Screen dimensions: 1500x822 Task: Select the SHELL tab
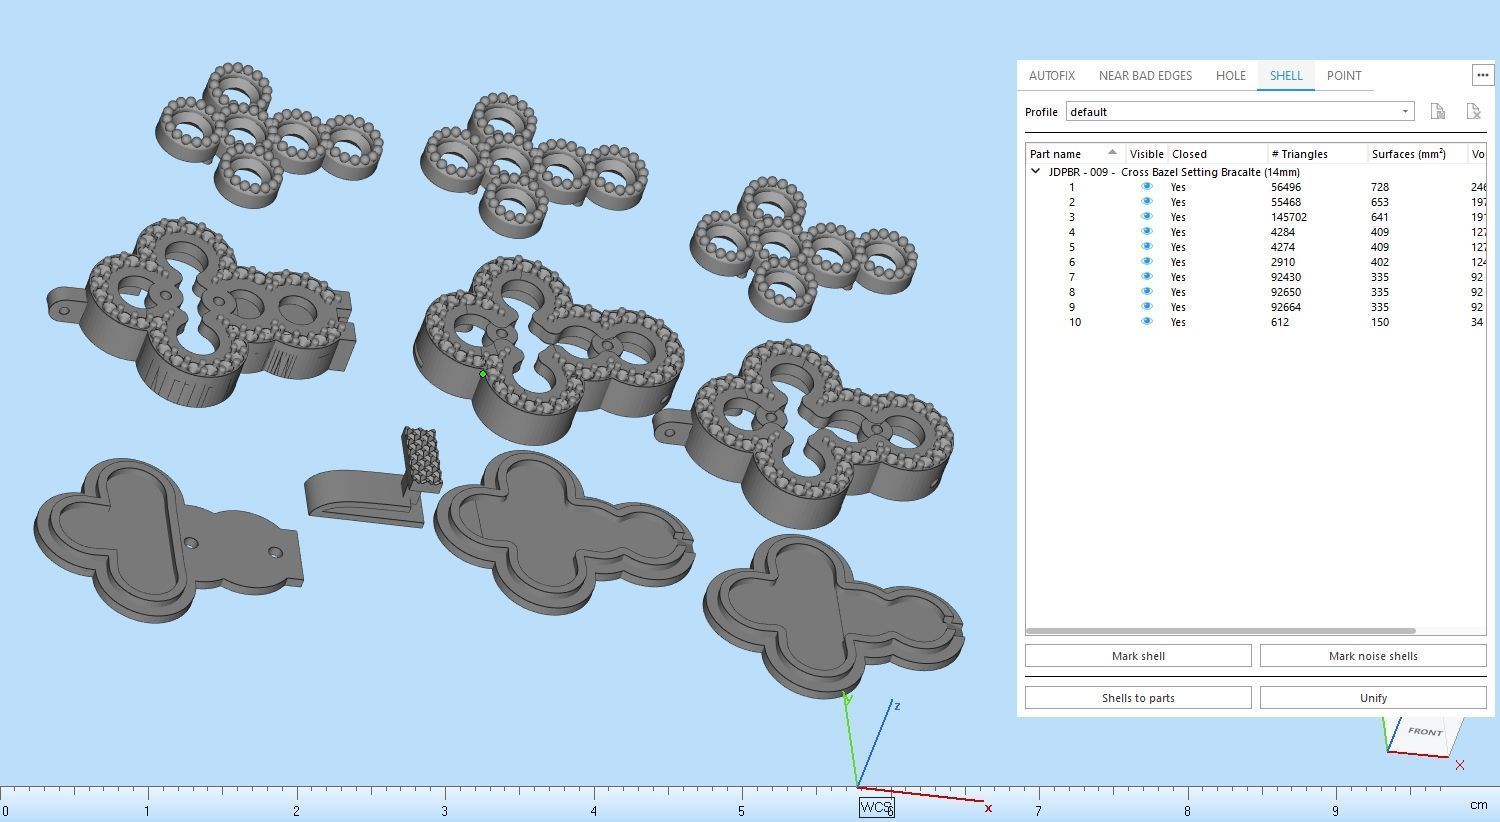coord(1286,76)
